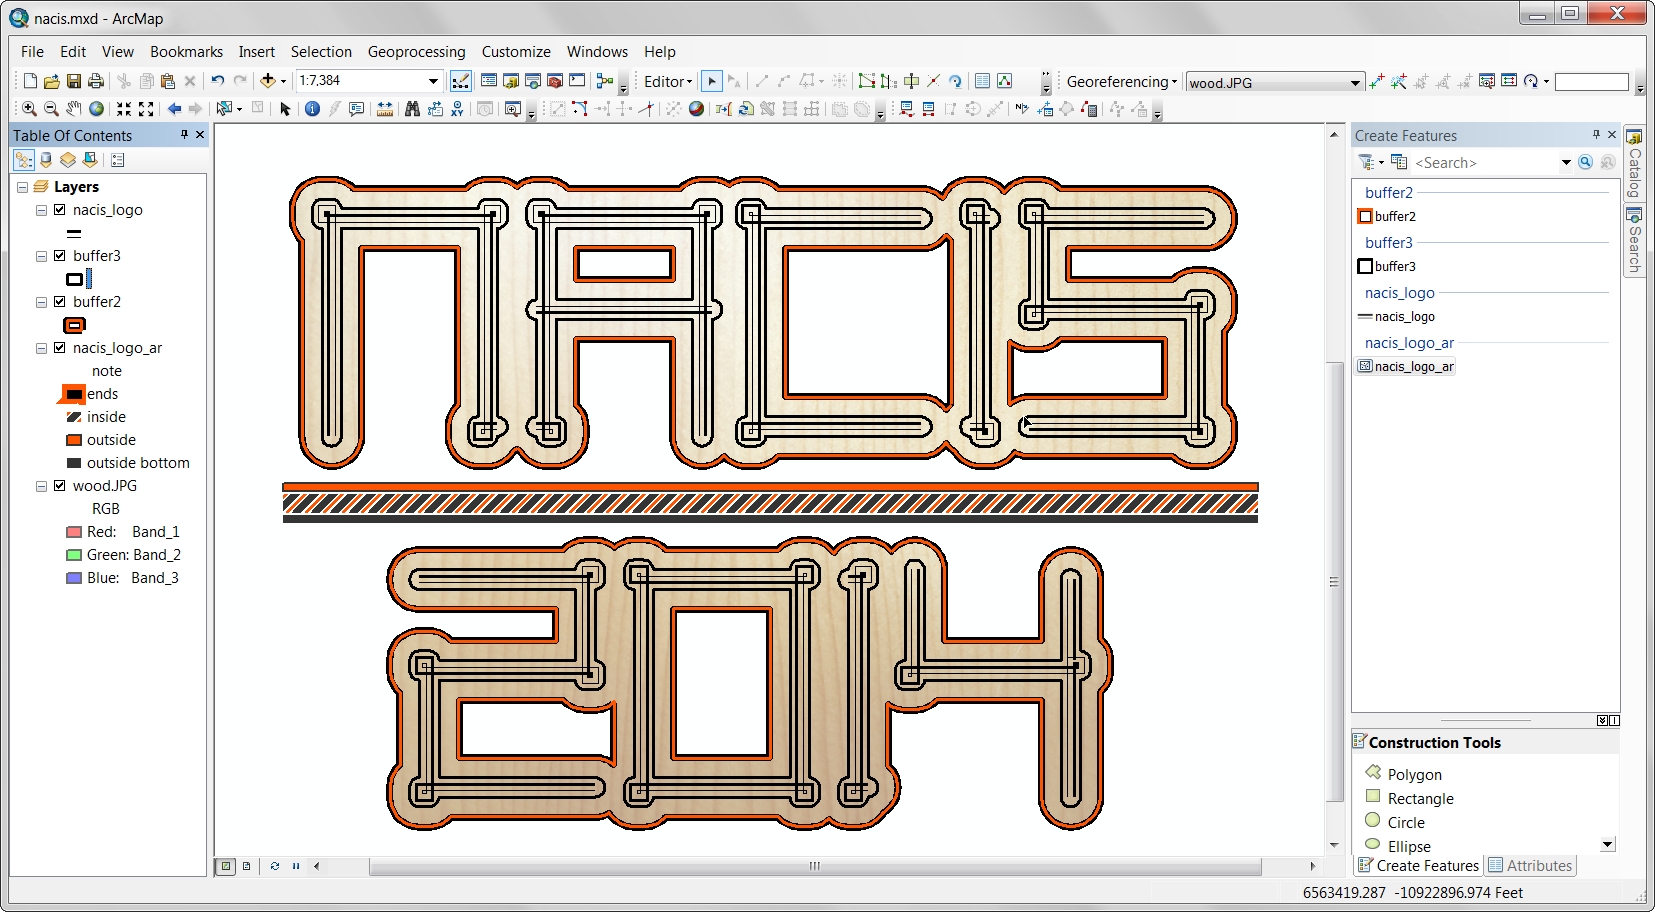Open the Windows menu

click(x=597, y=52)
